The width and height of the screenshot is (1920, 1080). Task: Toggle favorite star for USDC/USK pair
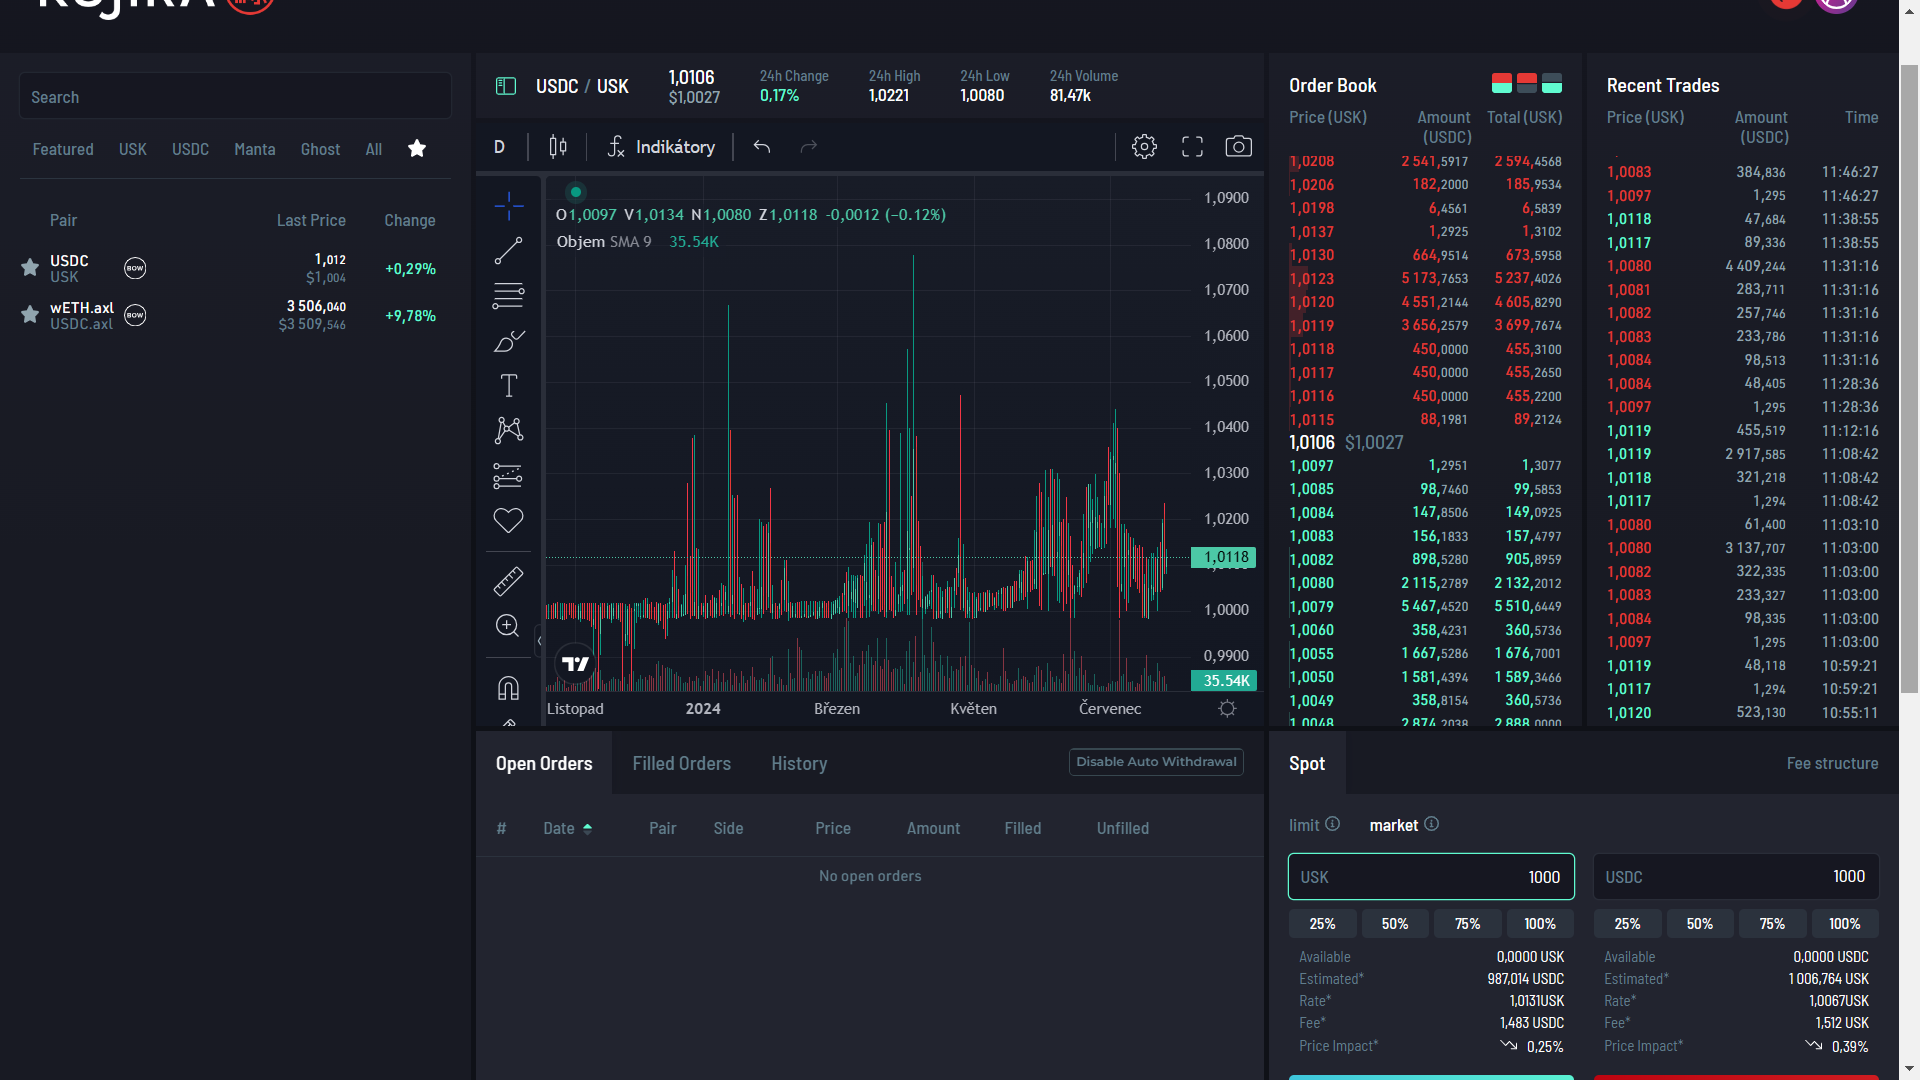(30, 267)
